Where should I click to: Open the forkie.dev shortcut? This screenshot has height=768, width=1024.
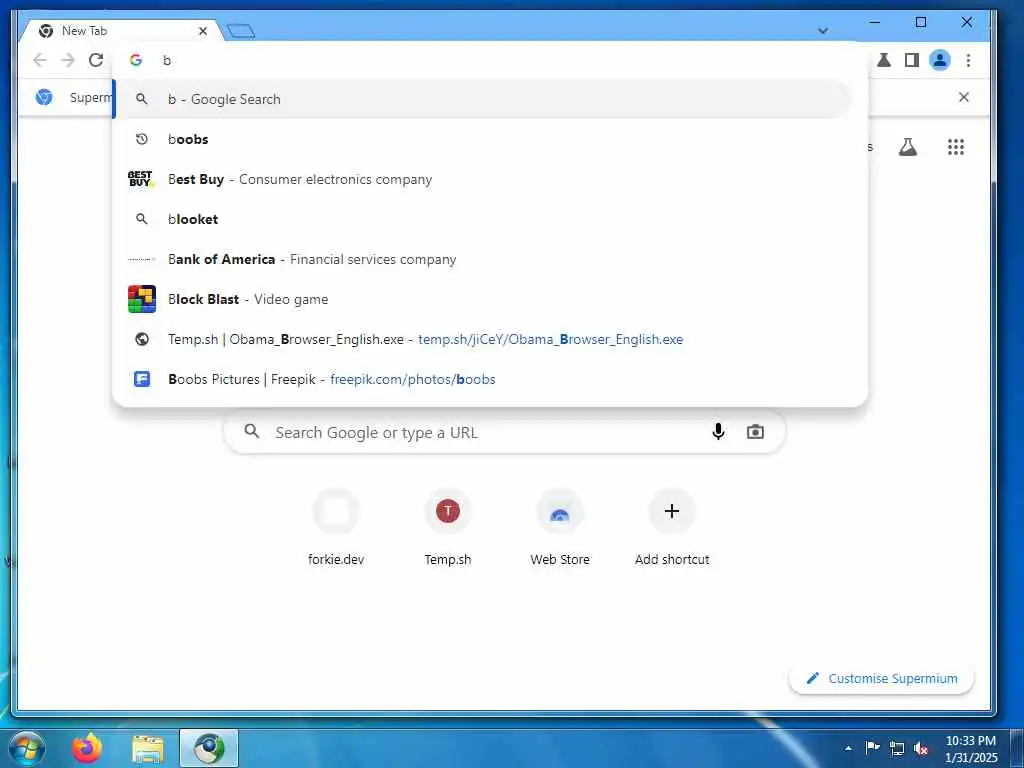pyautogui.click(x=336, y=528)
